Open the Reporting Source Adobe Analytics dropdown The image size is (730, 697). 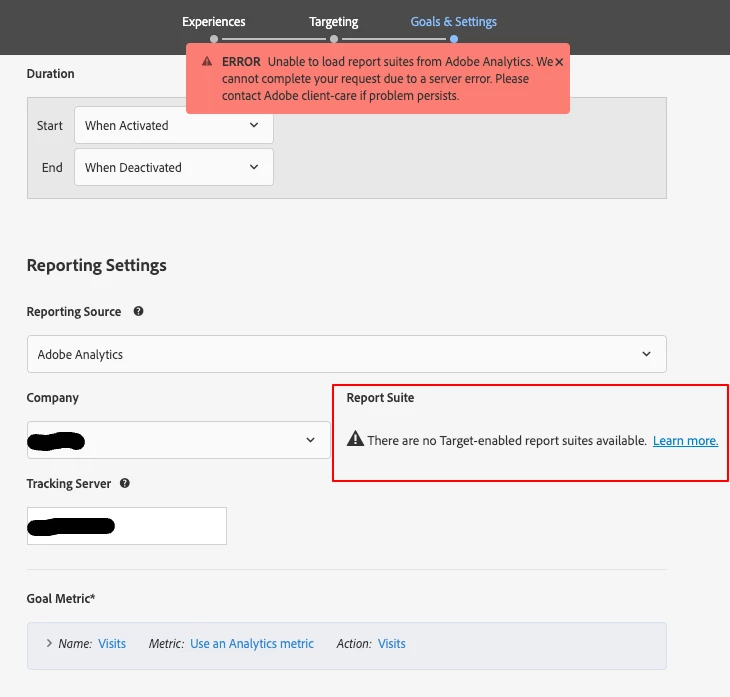point(347,354)
